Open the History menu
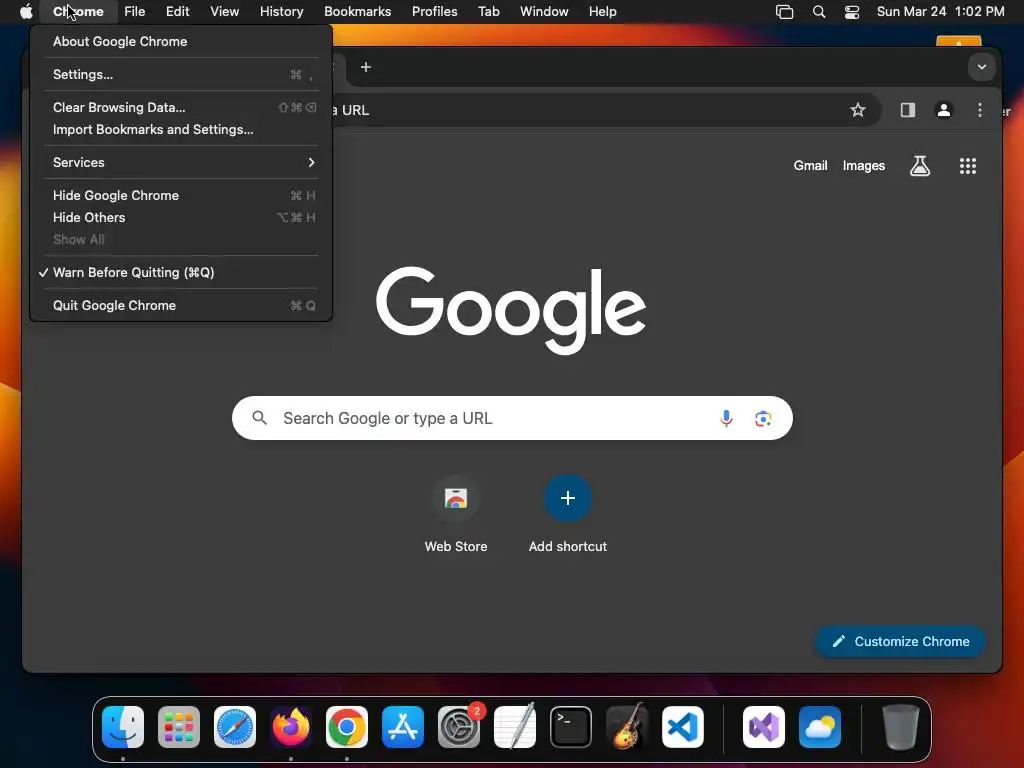 (281, 11)
